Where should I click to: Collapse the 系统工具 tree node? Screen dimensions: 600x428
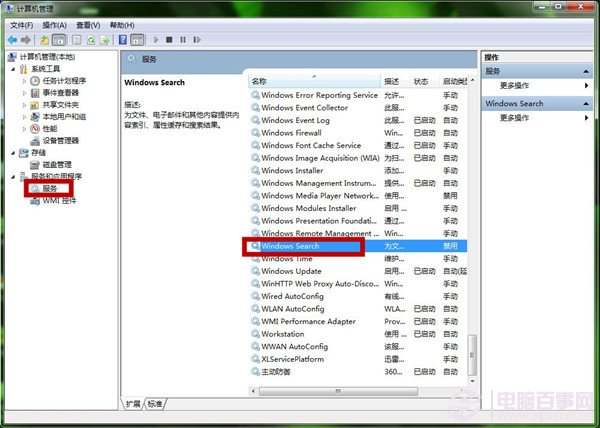tap(13, 69)
